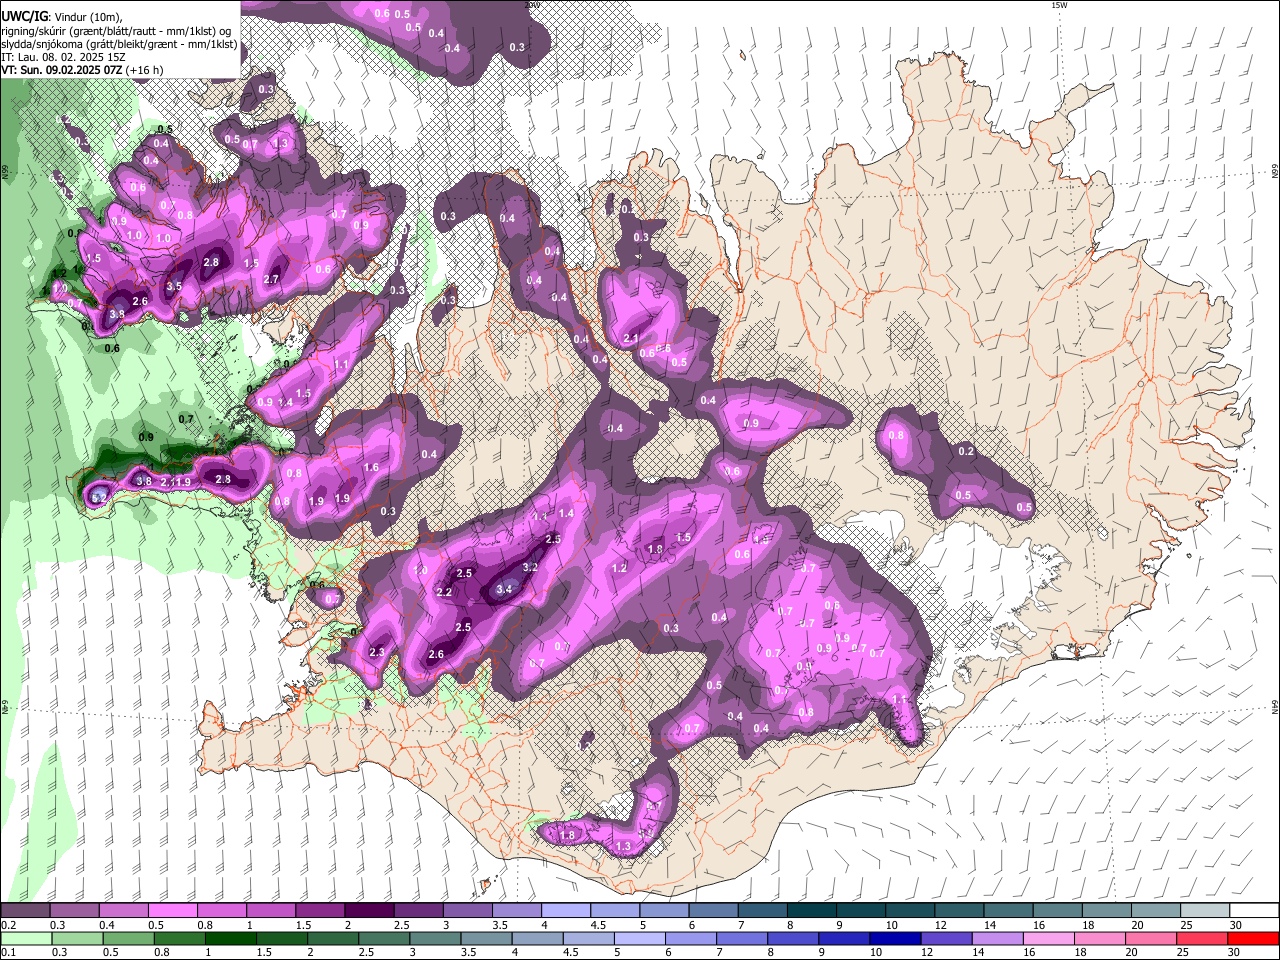The height and width of the screenshot is (960, 1280).
Task: Click the red swatch labeled 30 in bottom legend
Action: click(x=1254, y=938)
